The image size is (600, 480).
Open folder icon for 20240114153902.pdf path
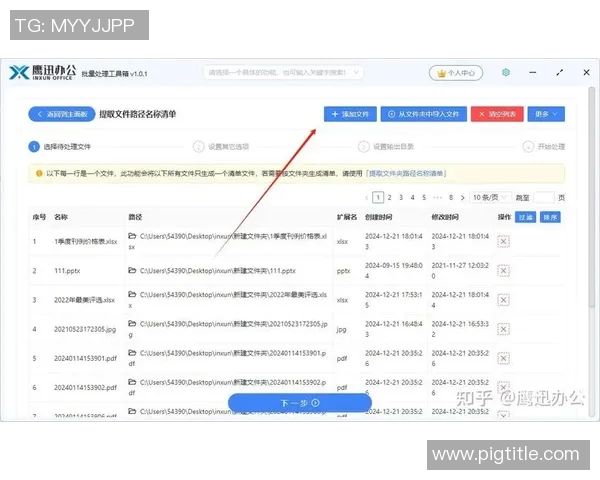pyautogui.click(x=132, y=382)
